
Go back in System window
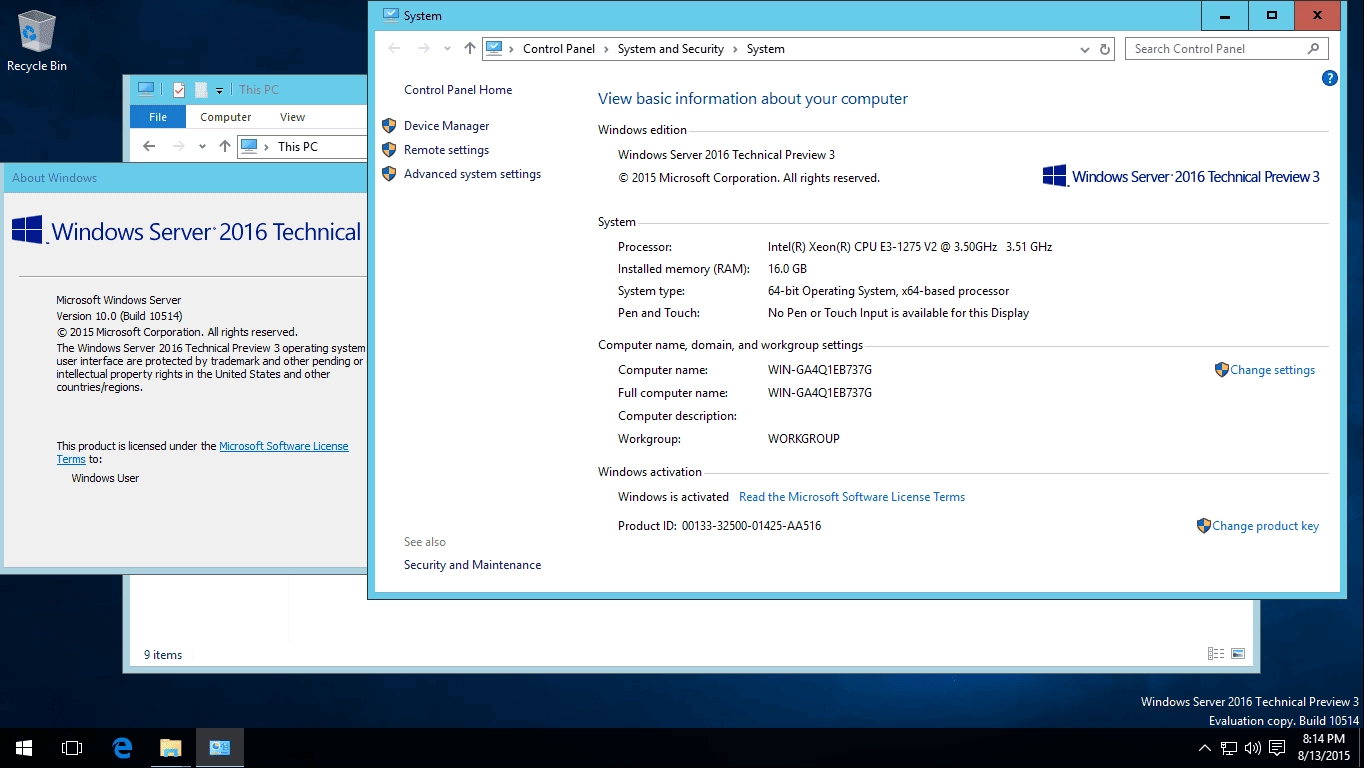(x=394, y=49)
